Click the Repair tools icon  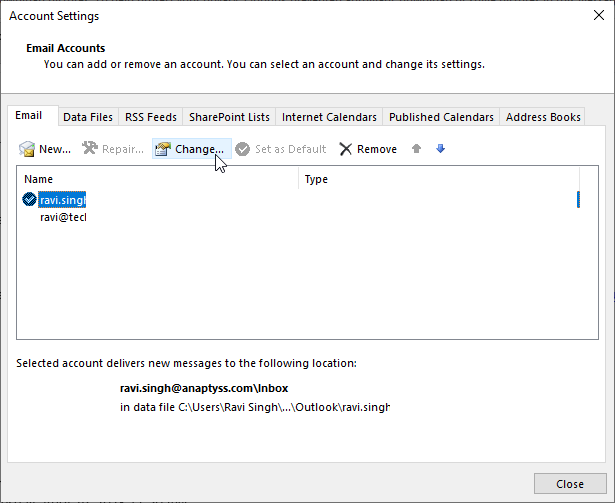[x=90, y=148]
